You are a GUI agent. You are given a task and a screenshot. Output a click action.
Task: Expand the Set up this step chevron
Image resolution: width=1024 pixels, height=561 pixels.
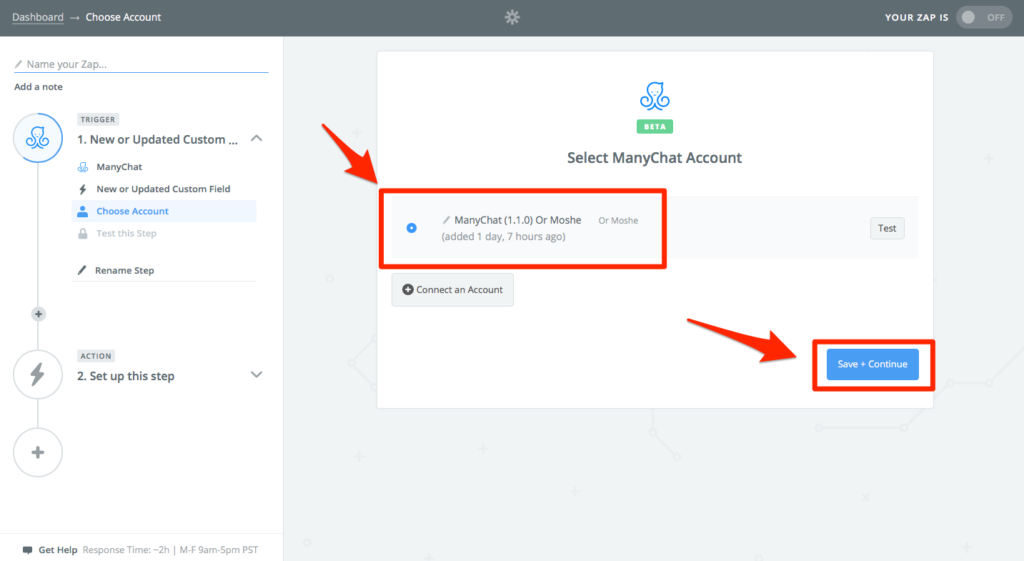click(257, 375)
